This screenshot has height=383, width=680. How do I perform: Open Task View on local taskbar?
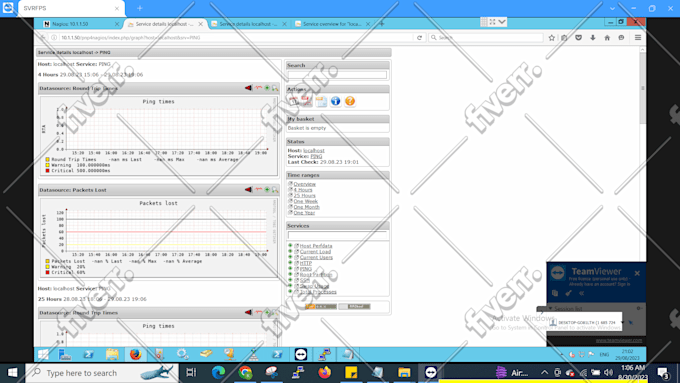click(191, 373)
